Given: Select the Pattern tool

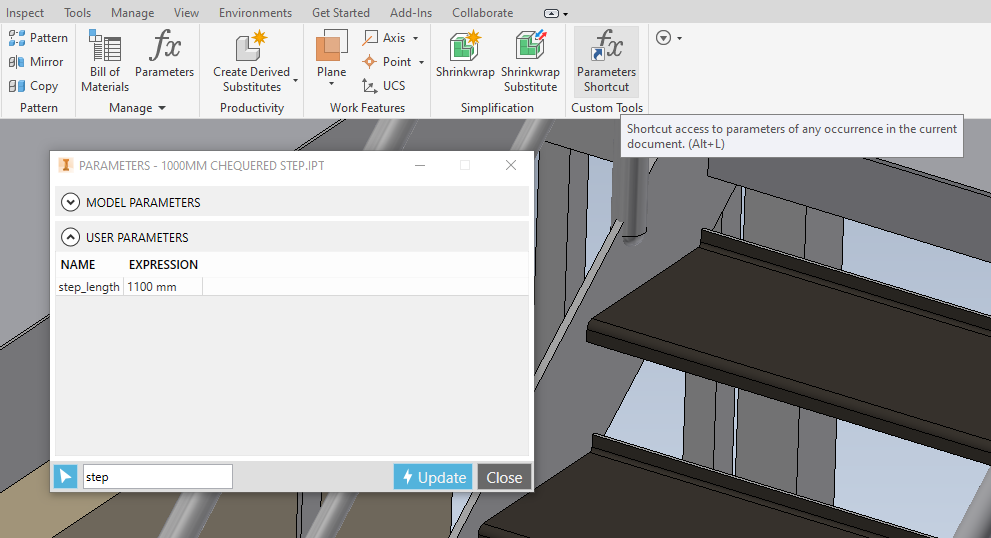Looking at the screenshot, I should click(38, 38).
